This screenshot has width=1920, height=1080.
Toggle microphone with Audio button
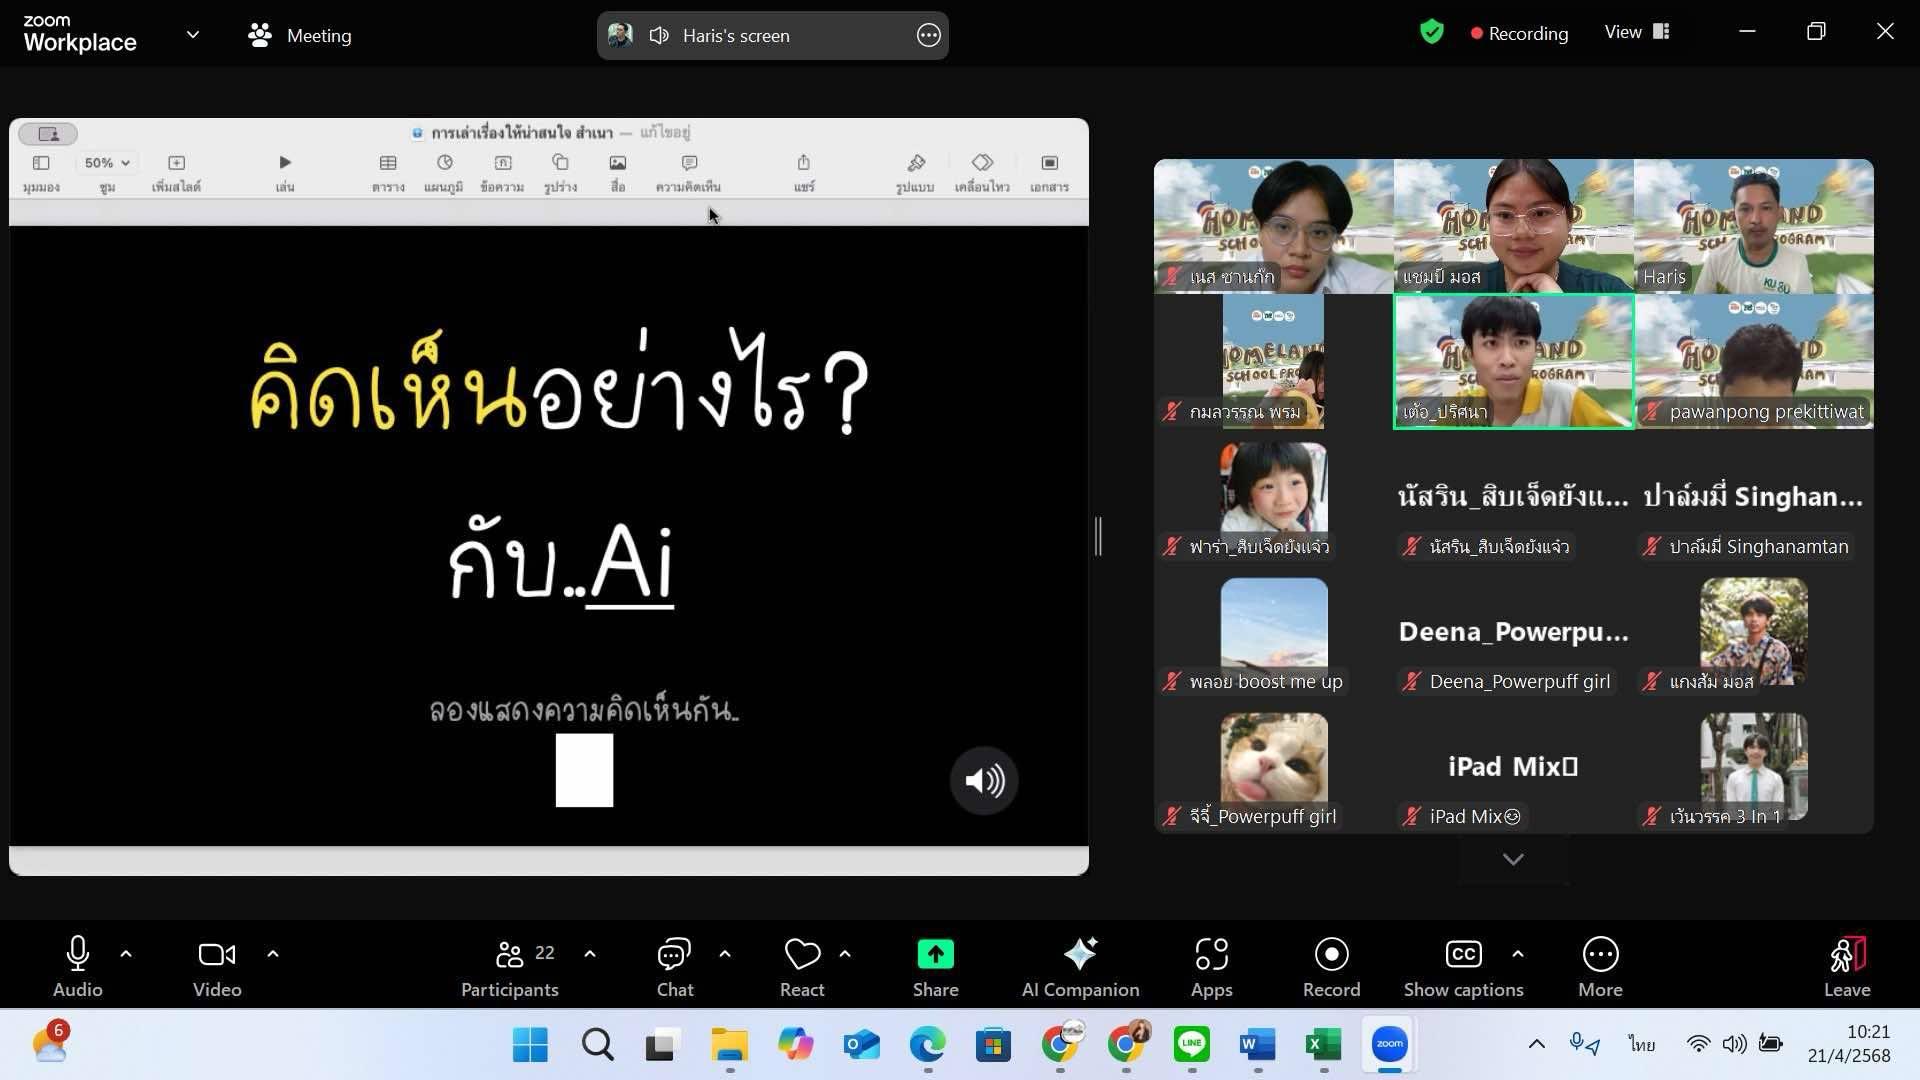pos(77,966)
